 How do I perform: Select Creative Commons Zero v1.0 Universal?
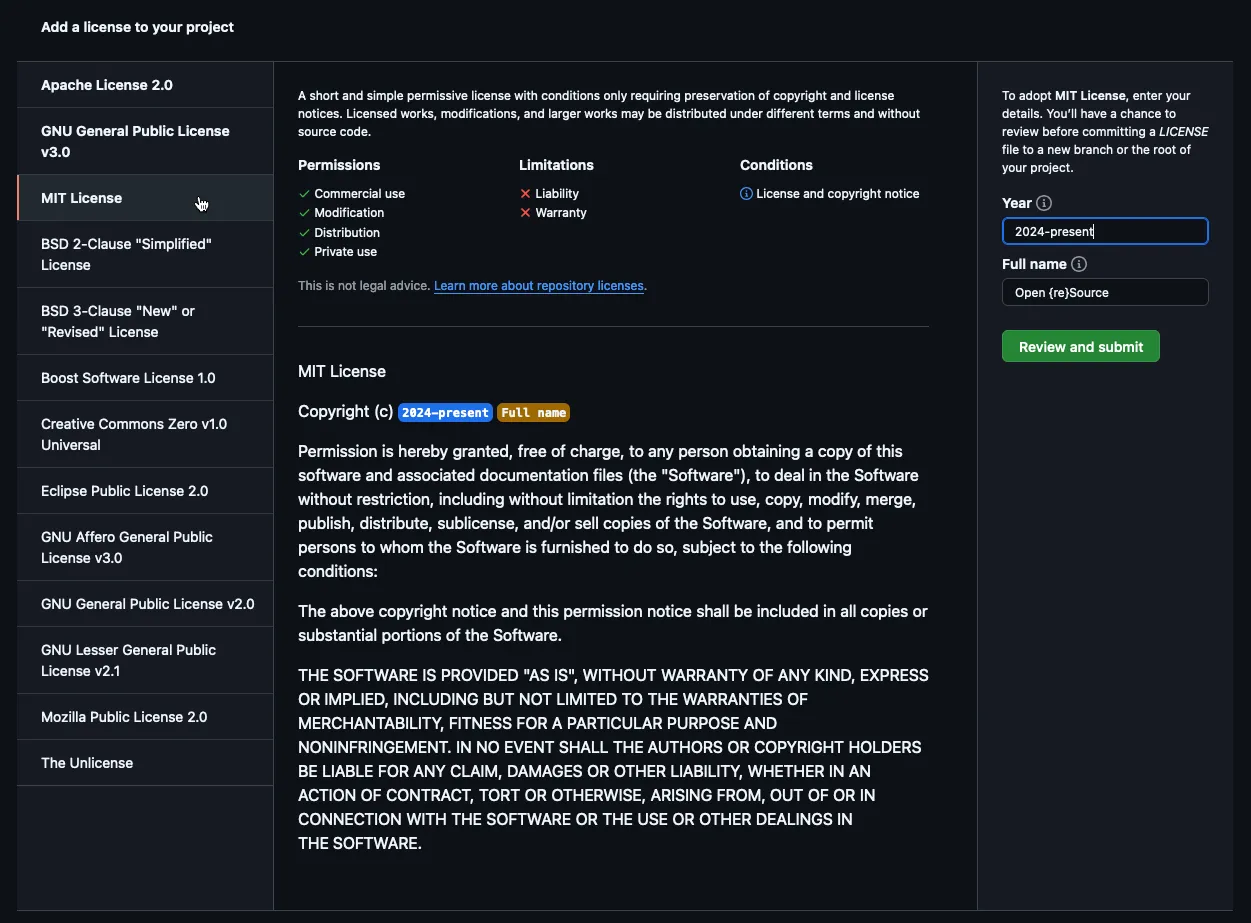coord(134,434)
